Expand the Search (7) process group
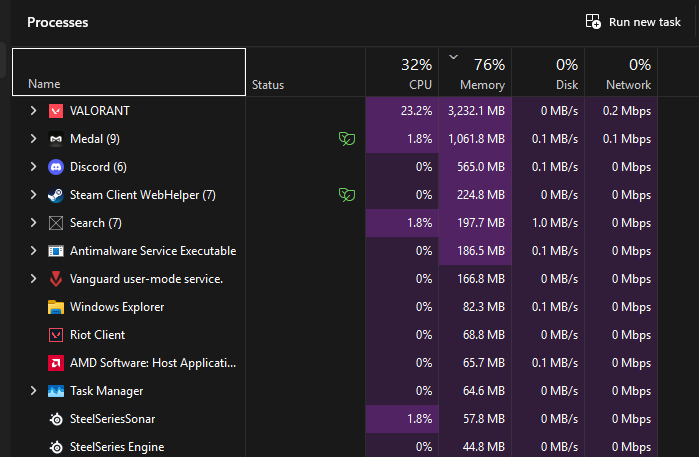The width and height of the screenshot is (699, 457). pos(33,223)
